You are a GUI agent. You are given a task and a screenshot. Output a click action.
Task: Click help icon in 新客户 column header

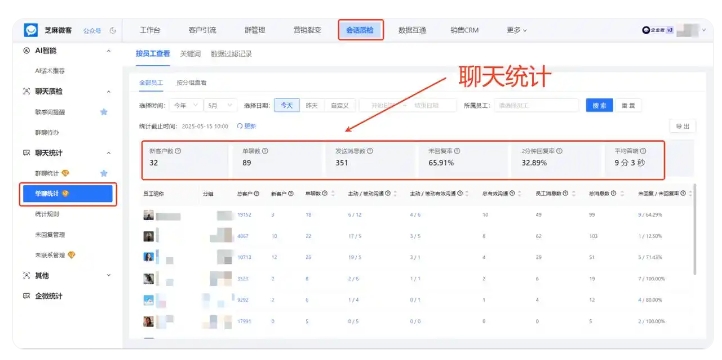click(291, 194)
